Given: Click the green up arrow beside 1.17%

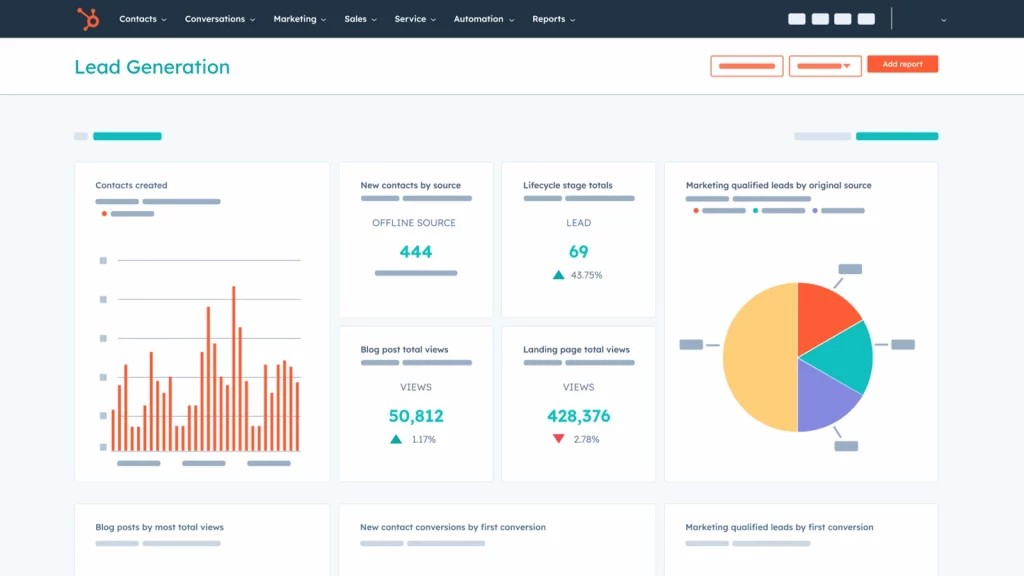Looking at the screenshot, I should (396, 439).
